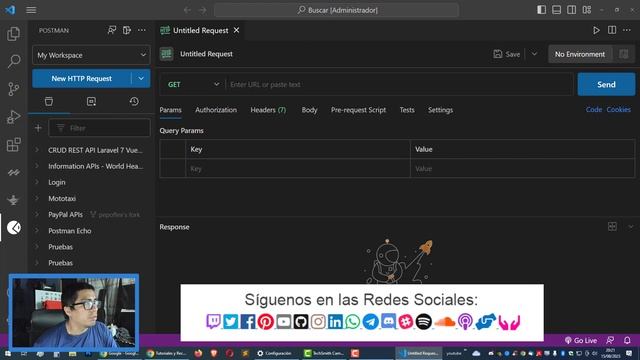Click the empty Value cell in Query Params
This screenshot has width=640, height=360.
(x=522, y=168)
